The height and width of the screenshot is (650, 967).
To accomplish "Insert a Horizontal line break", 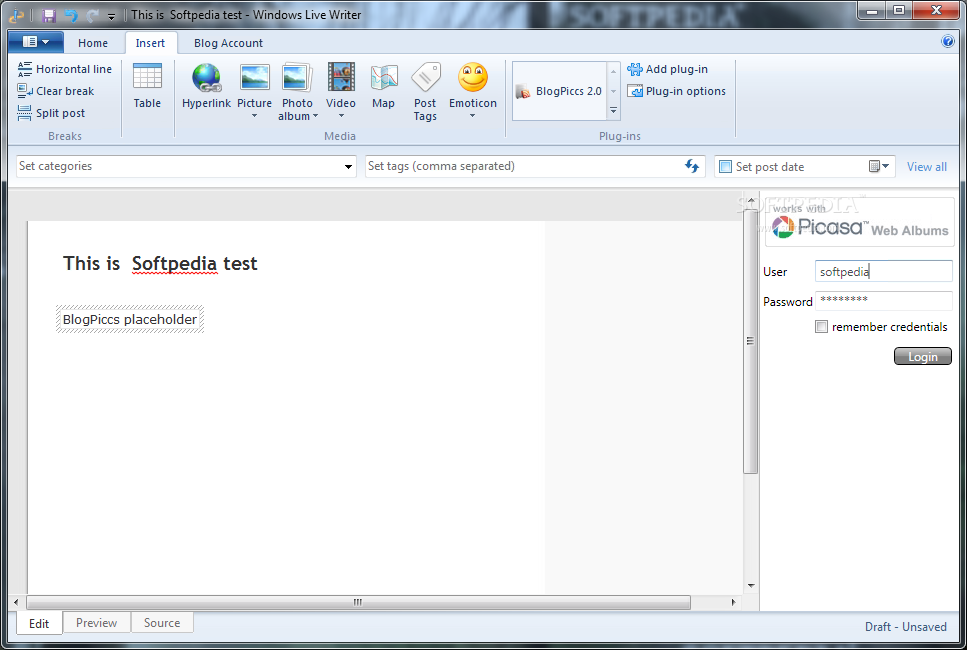I will click(65, 69).
